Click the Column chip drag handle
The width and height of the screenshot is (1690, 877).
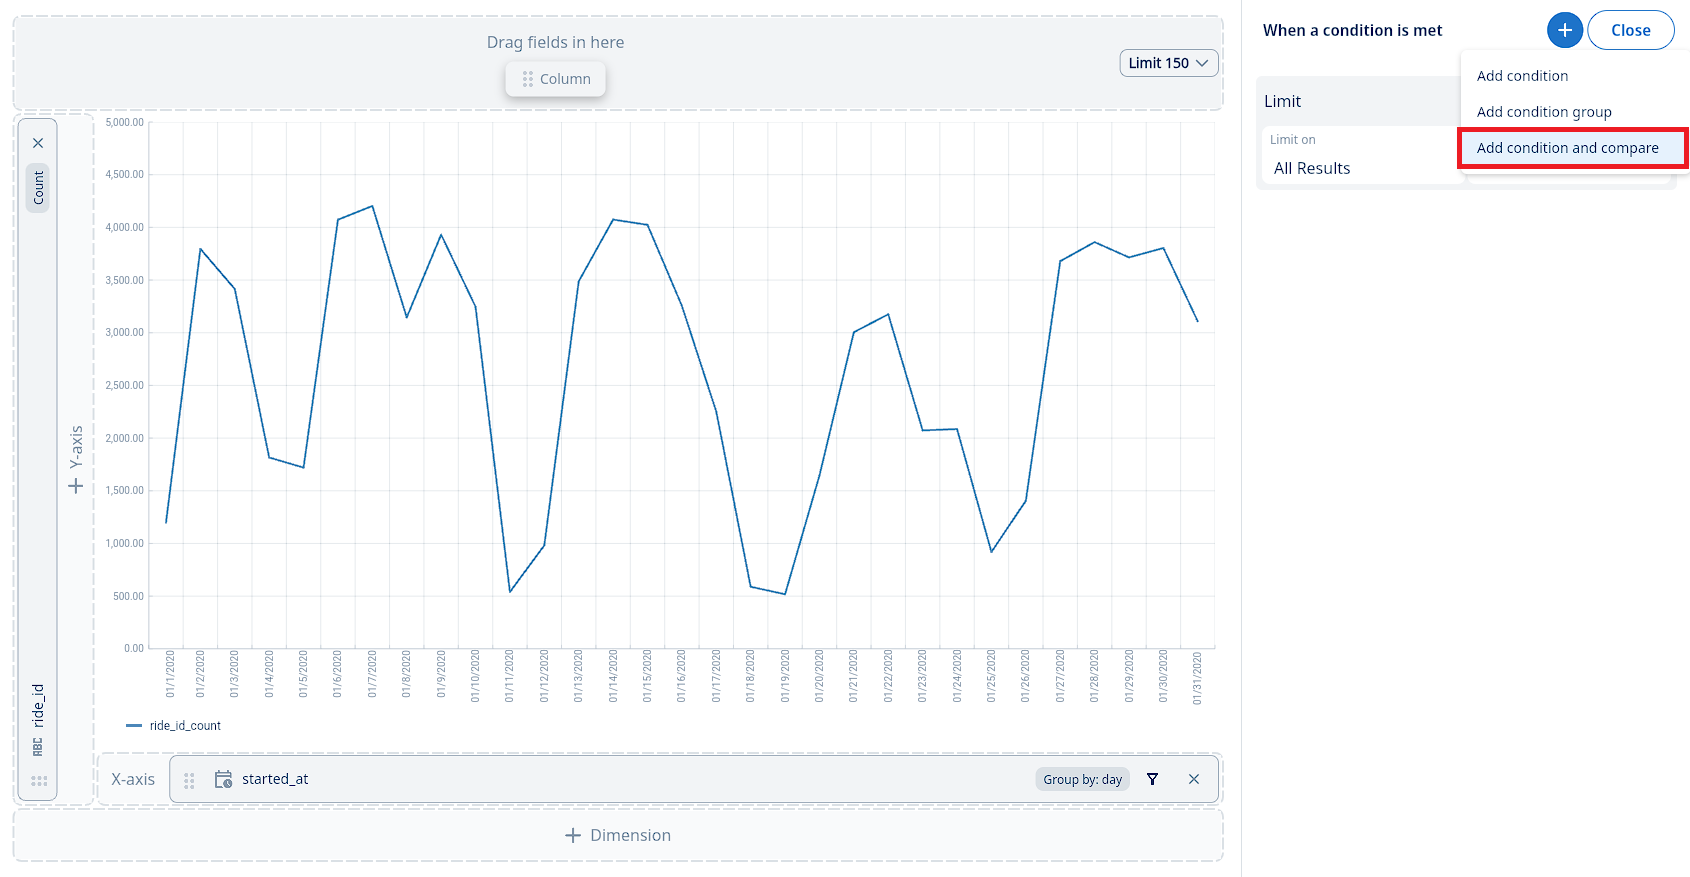click(x=528, y=79)
